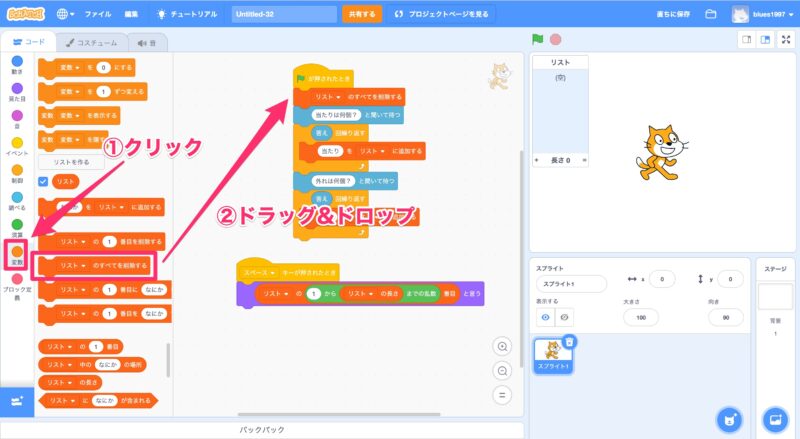
Task: Click the リストを作る button
Action: coord(70,161)
